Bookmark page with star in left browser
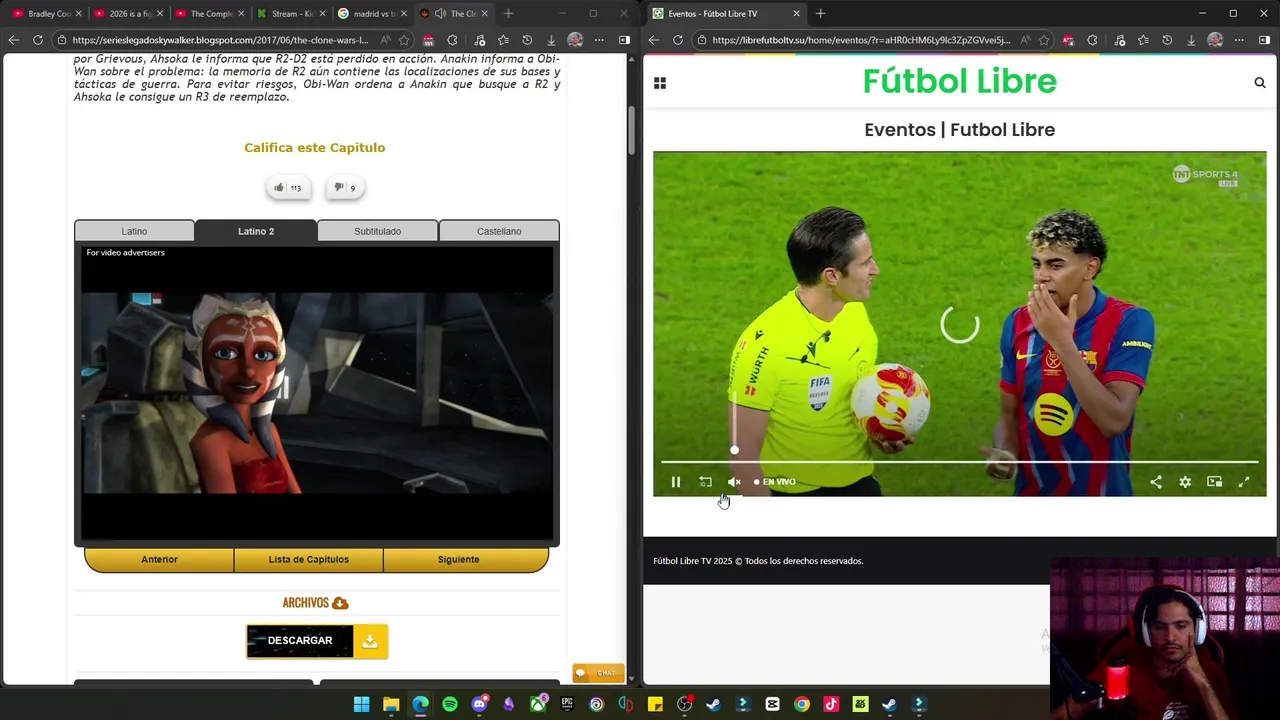Image resolution: width=1280 pixels, height=720 pixels. pos(404,40)
